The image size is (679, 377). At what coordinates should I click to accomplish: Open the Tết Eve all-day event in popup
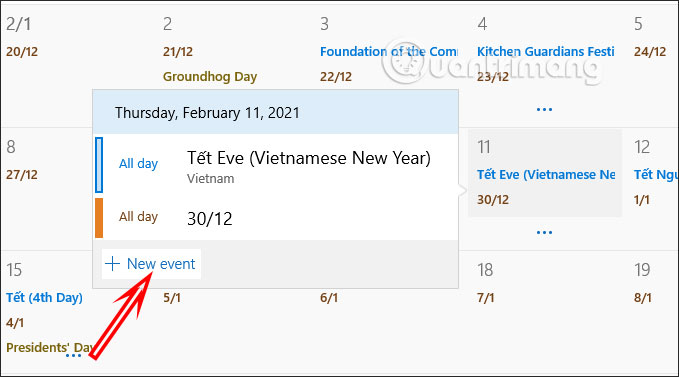276,165
